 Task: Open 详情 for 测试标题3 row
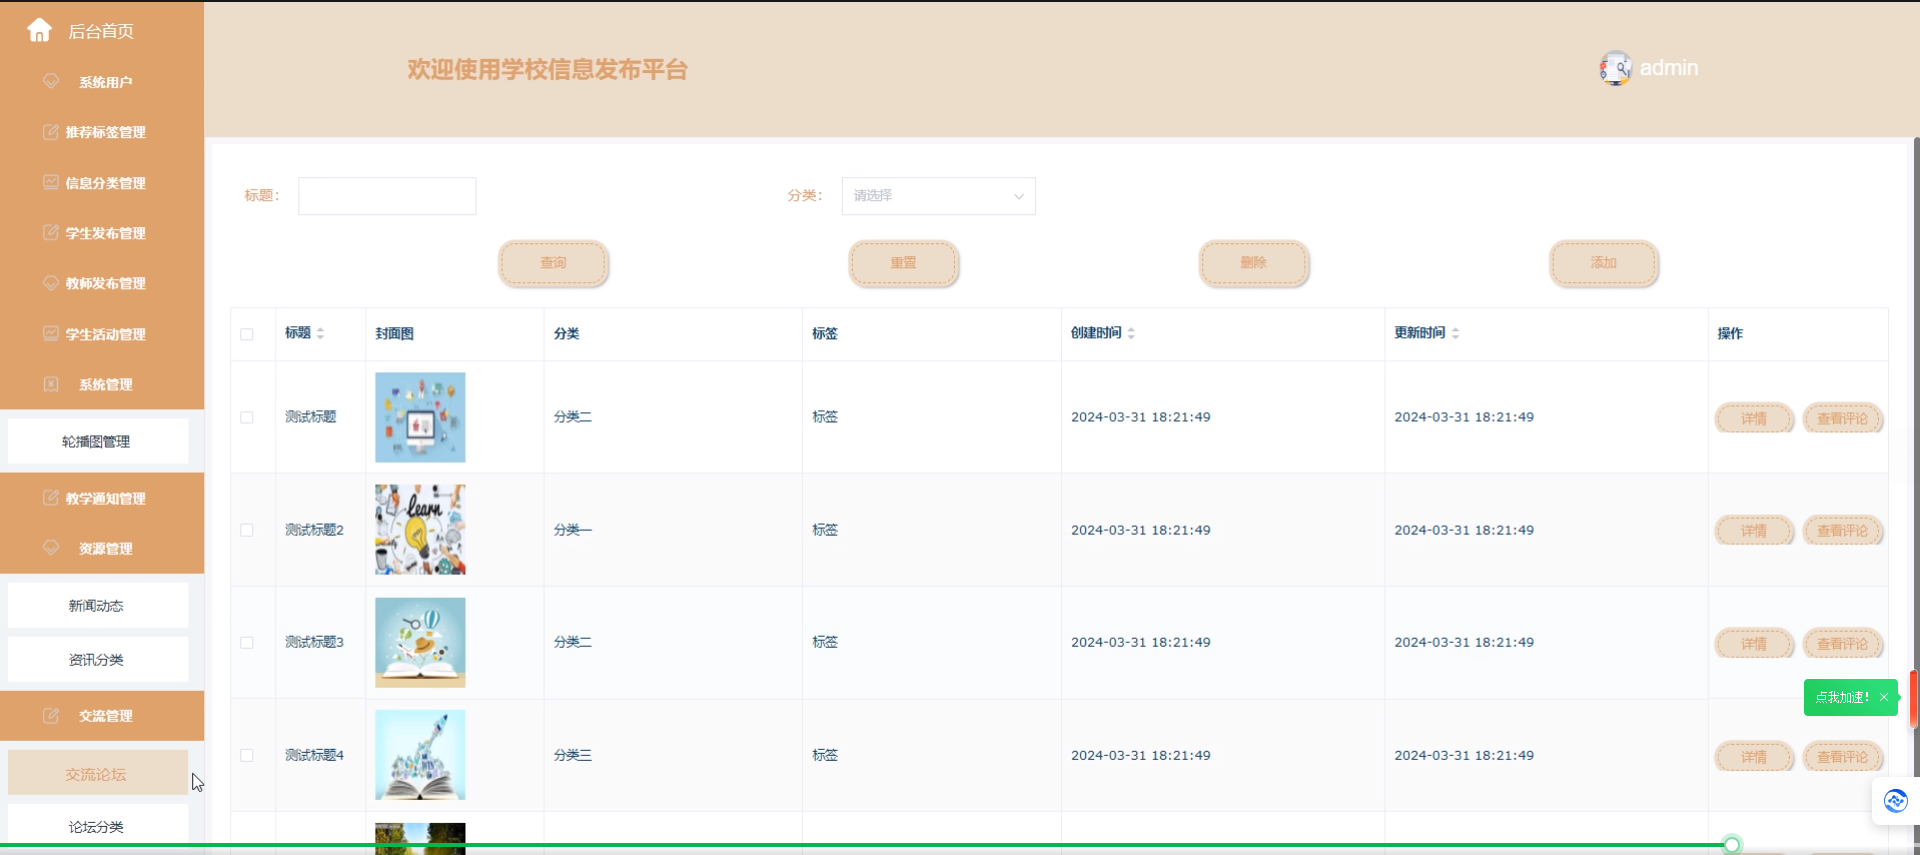[x=1754, y=644]
